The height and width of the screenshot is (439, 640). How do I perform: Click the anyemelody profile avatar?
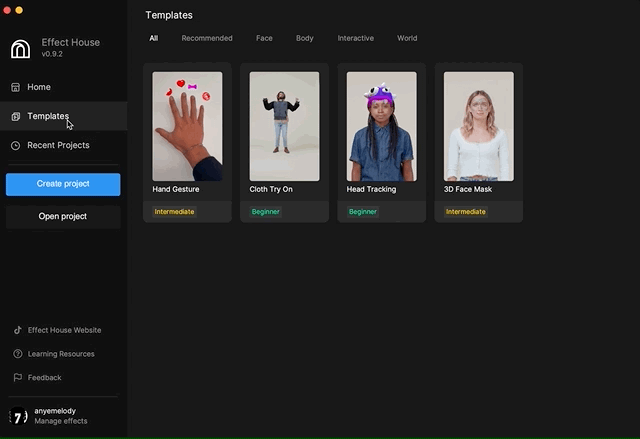click(18, 416)
